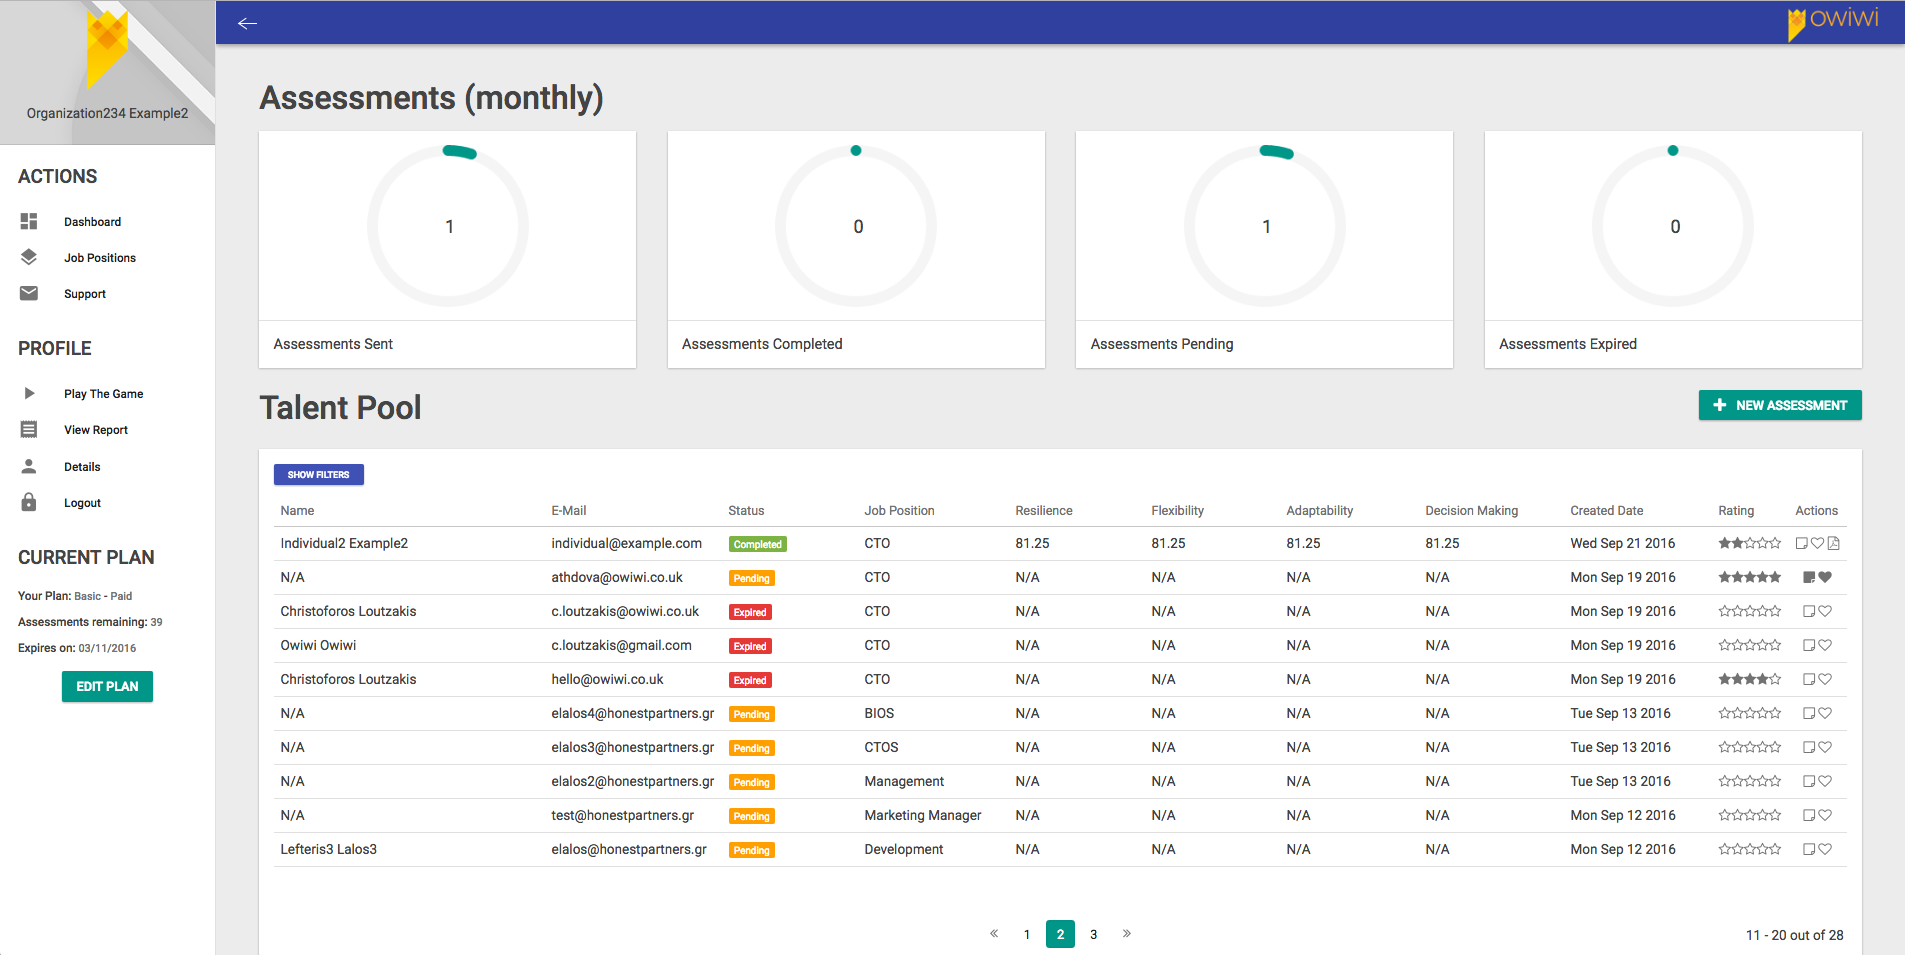Adjust star rating for athdova@owiwi.co.uk

[x=1750, y=577]
